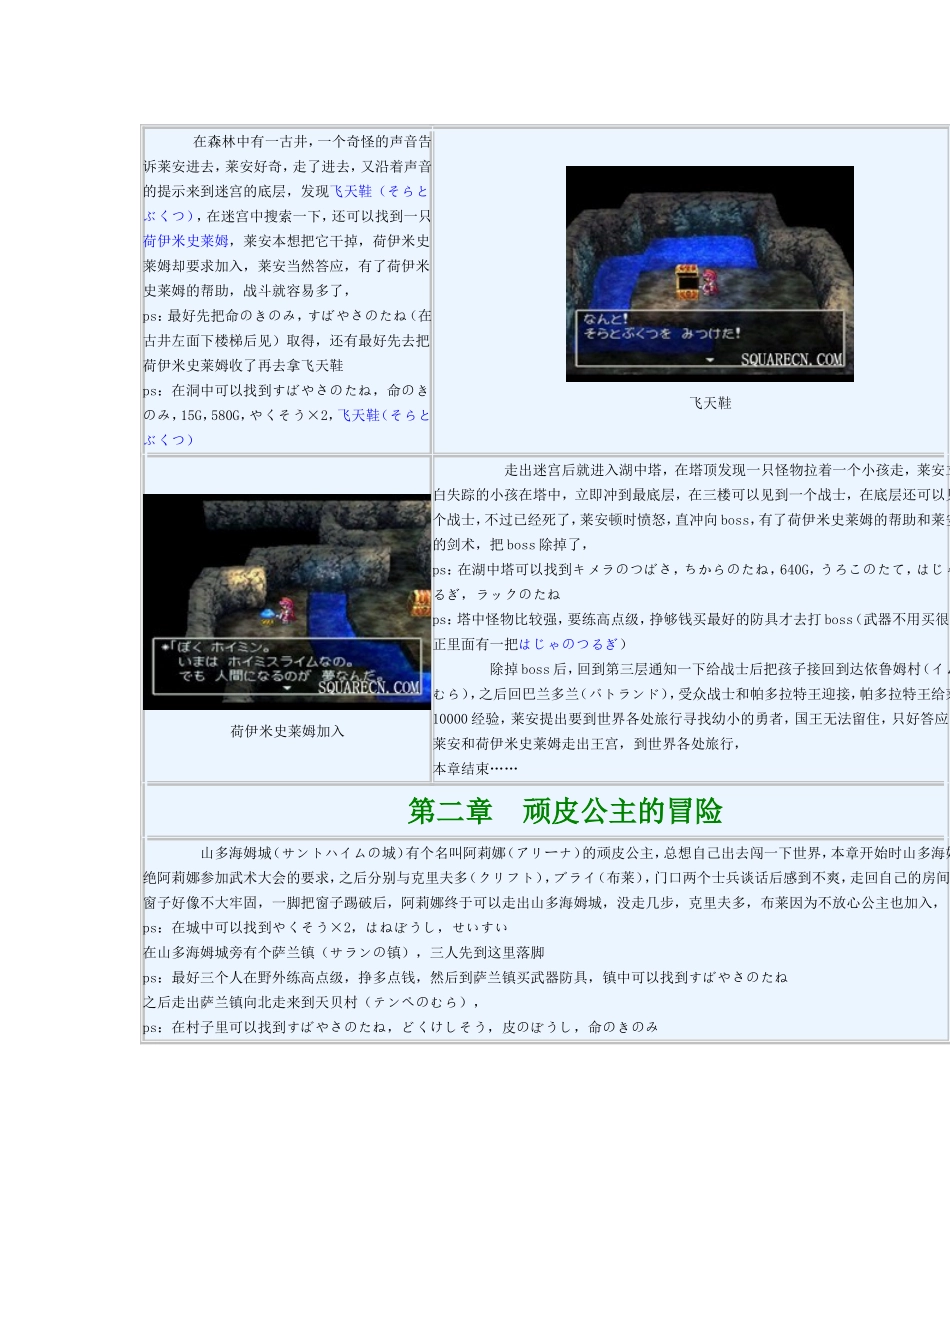Viewport: 950px width, 1344px height.
Task: Click the line ps: 最好三个人在野外练高点级
Action: (x=465, y=978)
